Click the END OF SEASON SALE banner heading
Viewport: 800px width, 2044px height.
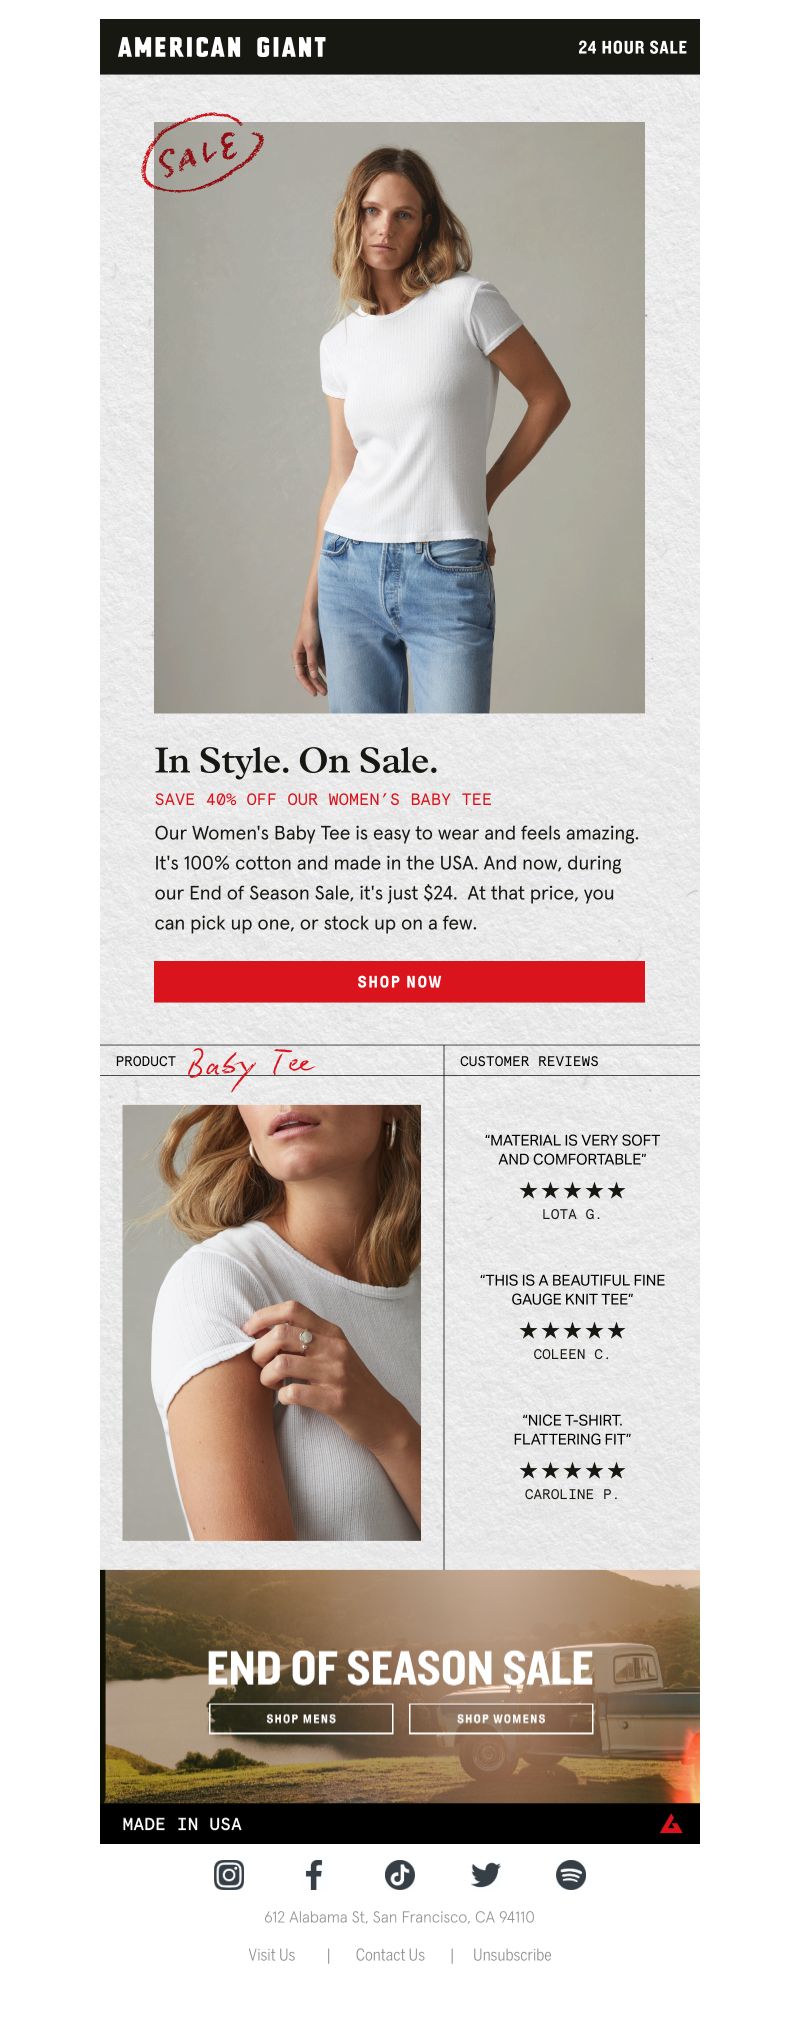pos(400,1668)
